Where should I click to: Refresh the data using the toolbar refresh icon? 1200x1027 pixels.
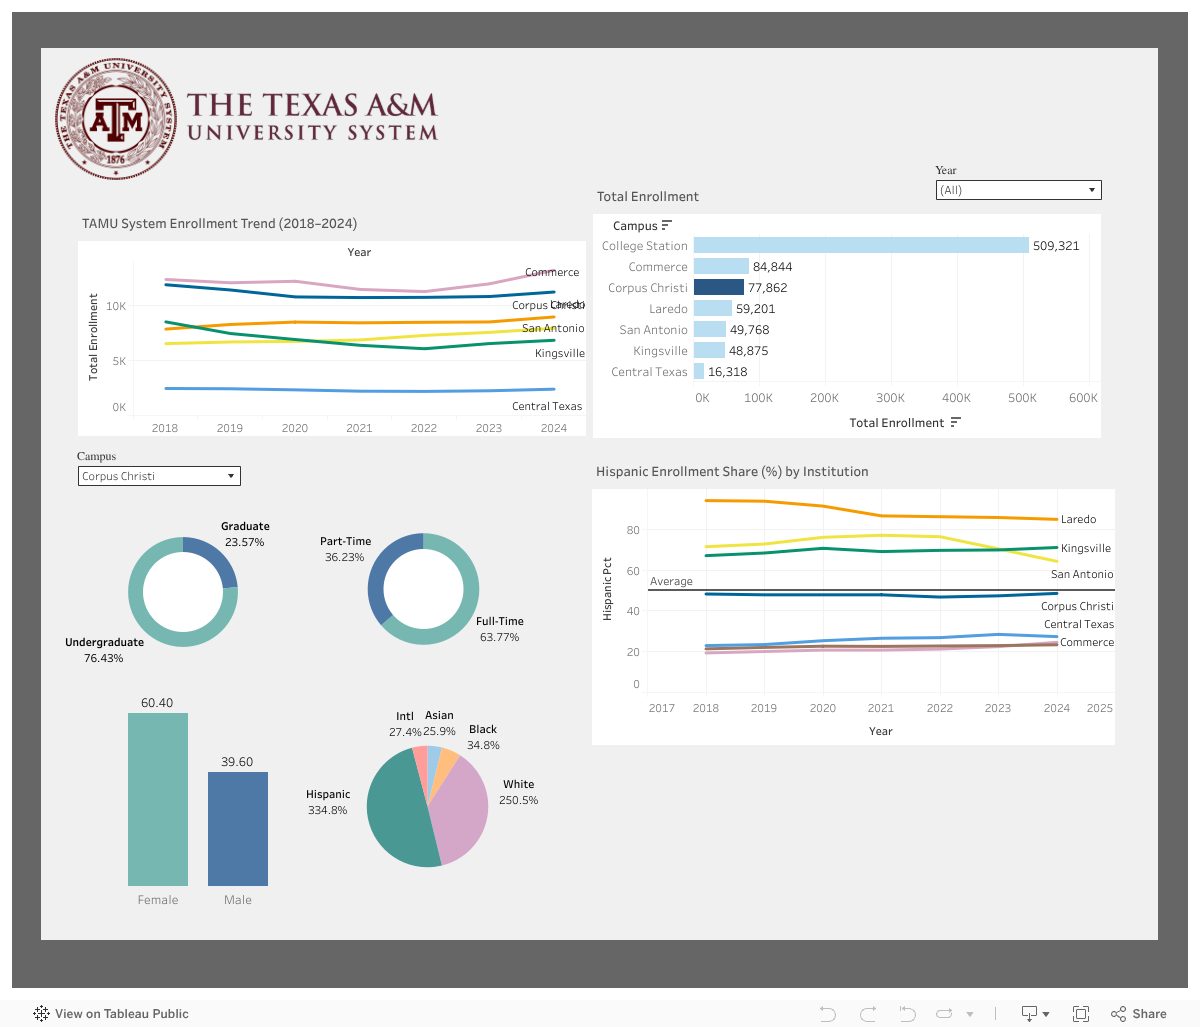(943, 1013)
